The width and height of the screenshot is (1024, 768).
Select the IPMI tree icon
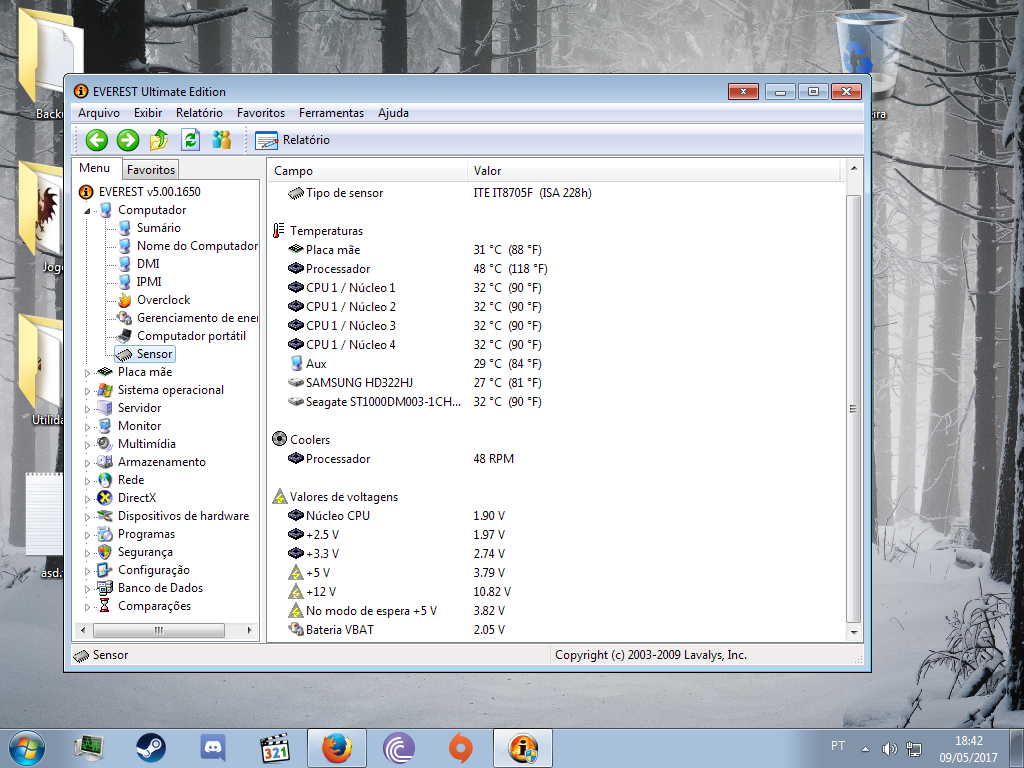coord(124,282)
